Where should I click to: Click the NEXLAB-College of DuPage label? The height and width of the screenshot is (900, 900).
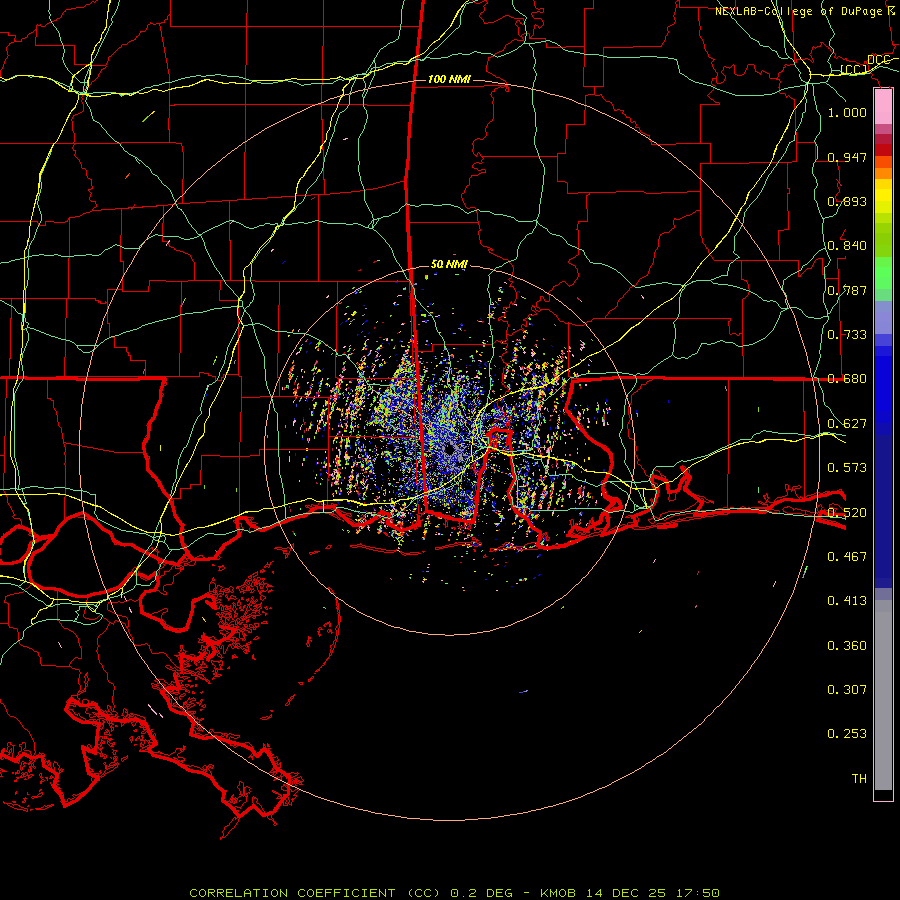[798, 11]
